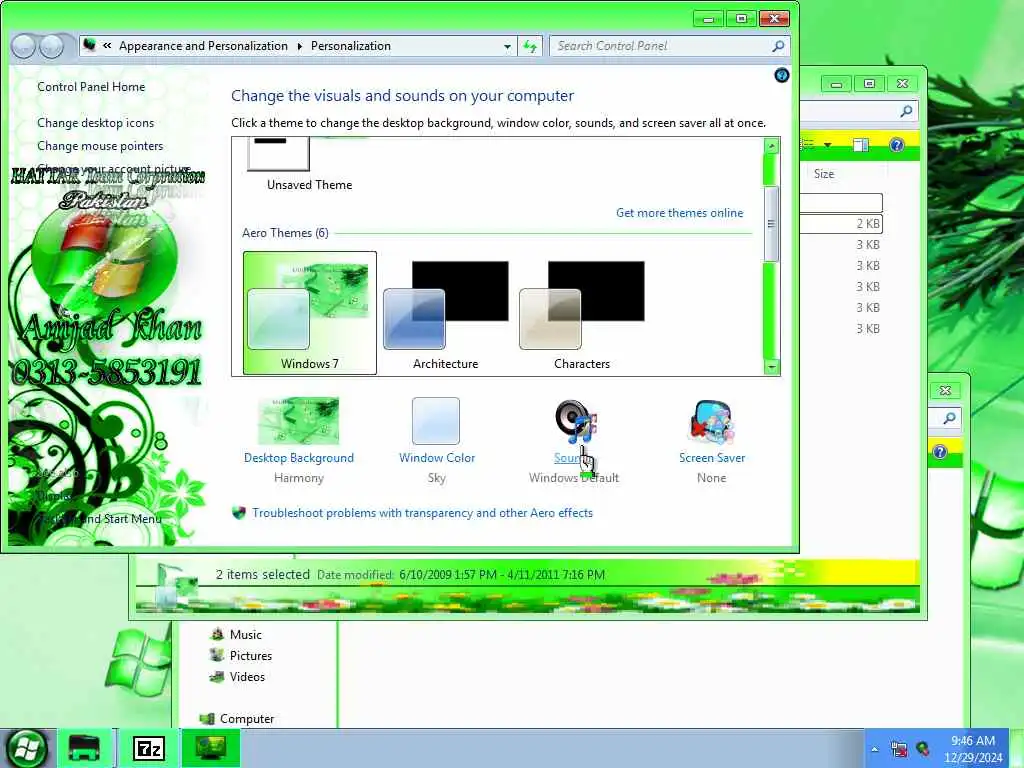Screen dimensions: 1024x768
Task: Click the search magnifier in Control Panel
Action: tap(778, 46)
